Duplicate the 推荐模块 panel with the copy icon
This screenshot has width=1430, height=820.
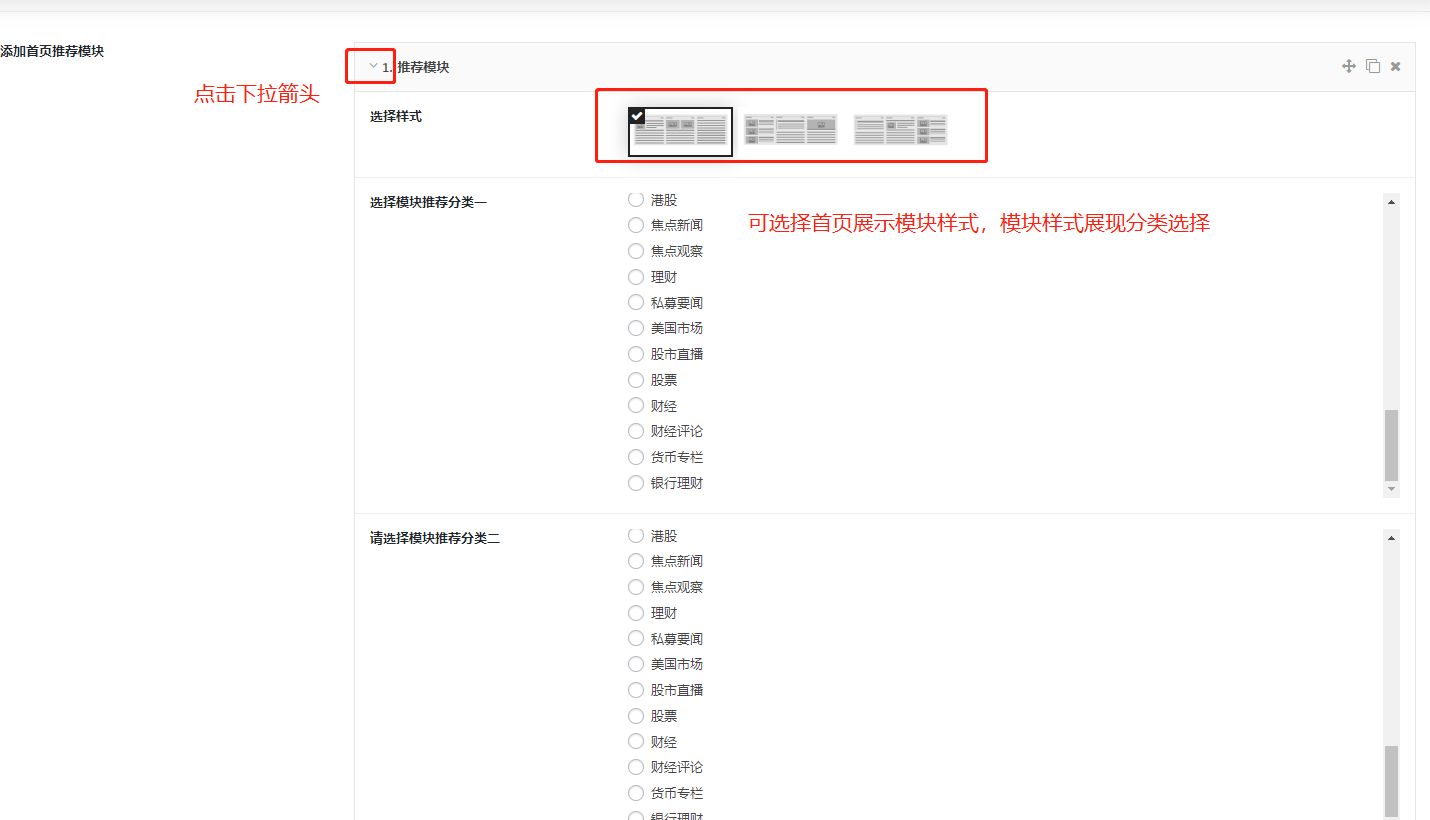coord(1373,66)
